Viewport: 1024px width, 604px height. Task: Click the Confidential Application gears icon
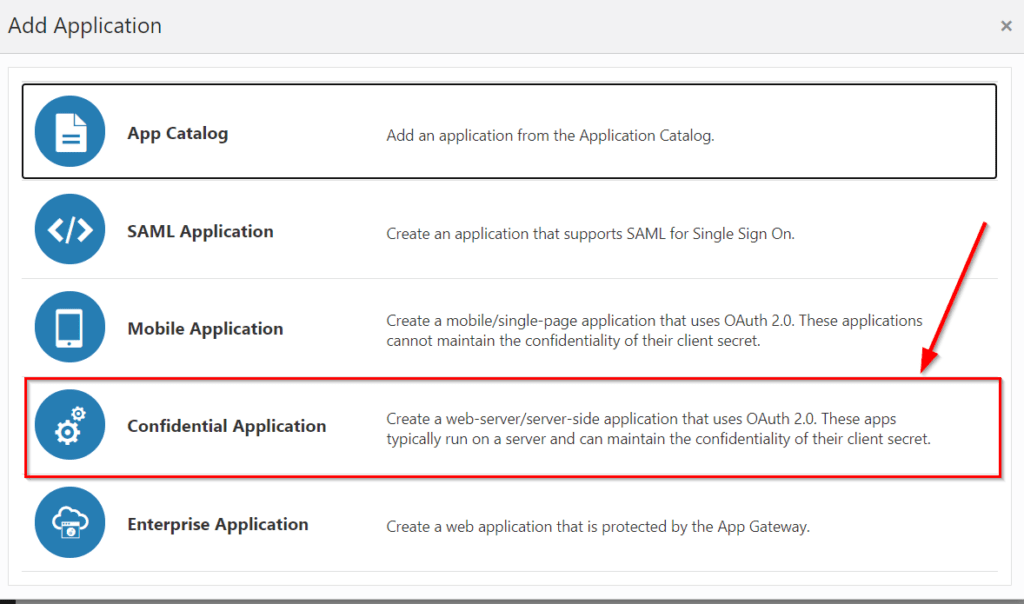coord(69,425)
